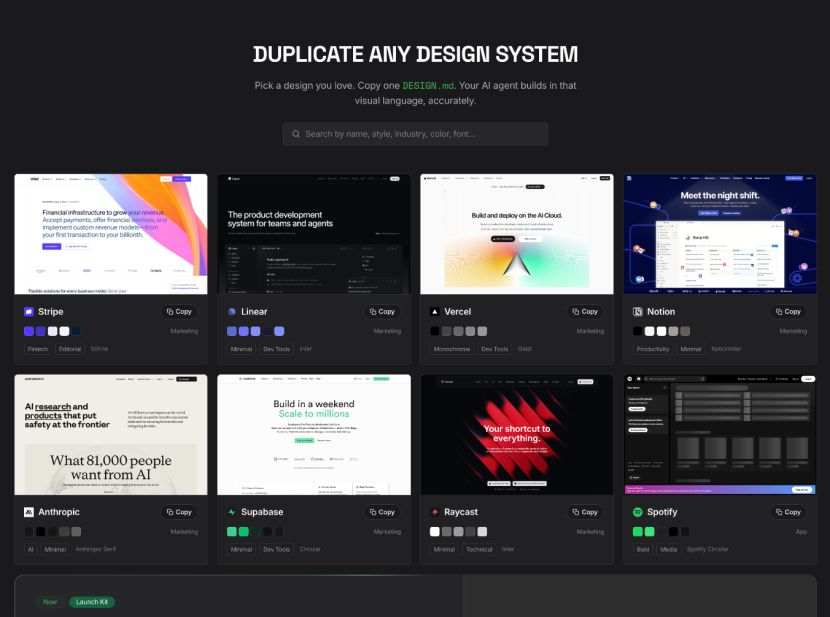Click the Spotify Circular font label

708,550
